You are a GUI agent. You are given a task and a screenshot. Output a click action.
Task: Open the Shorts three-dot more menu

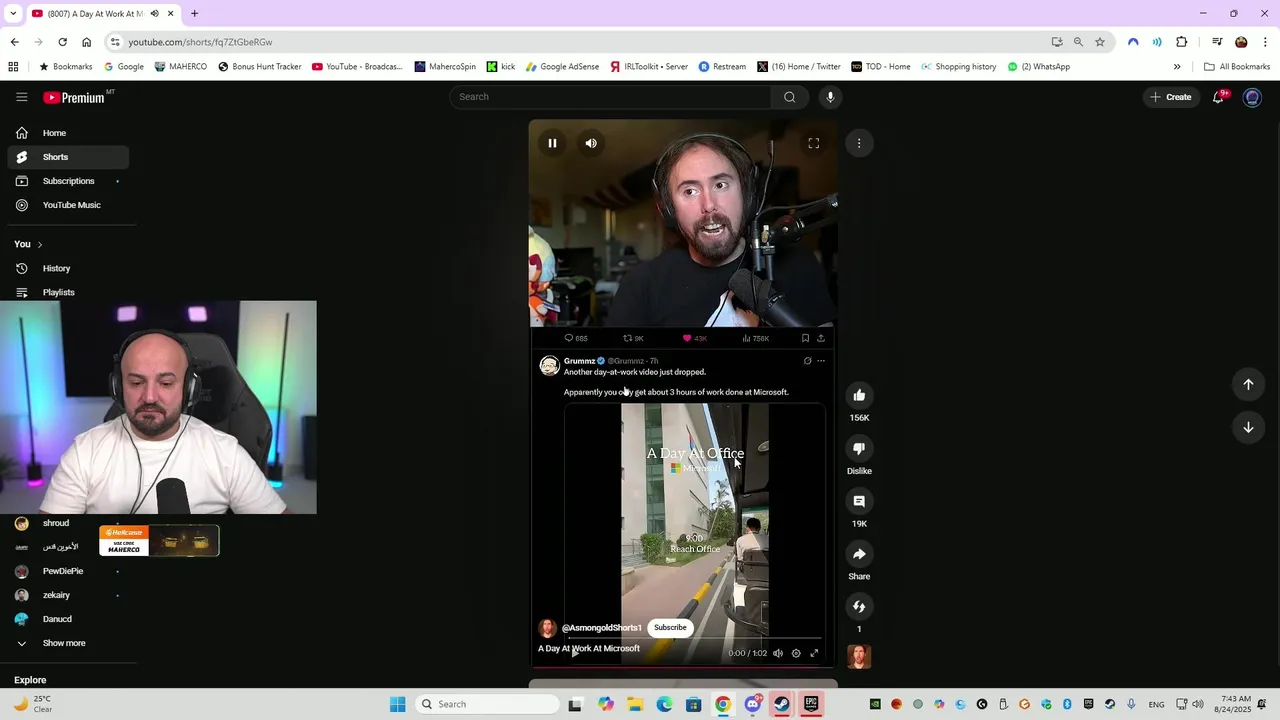(x=859, y=143)
